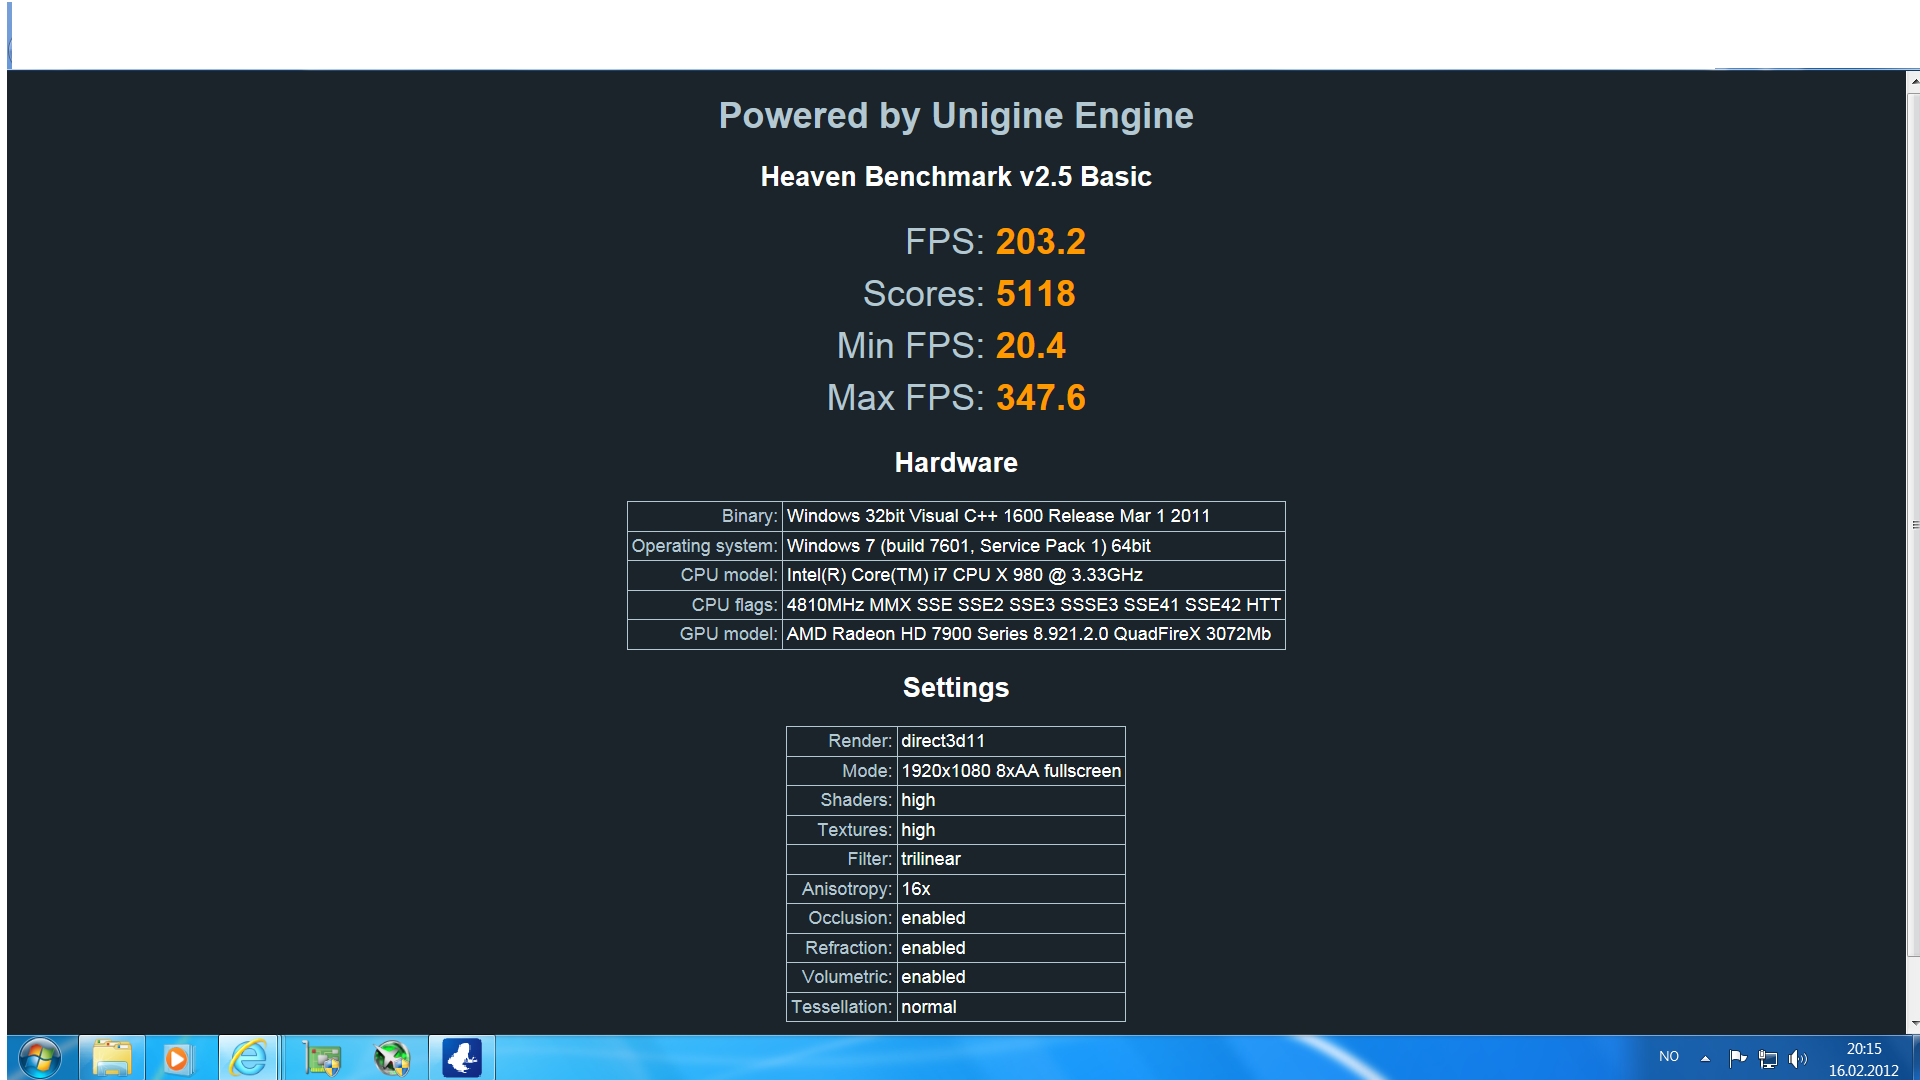Open Action Center flag icon
The image size is (1920, 1080).
tap(1738, 1058)
